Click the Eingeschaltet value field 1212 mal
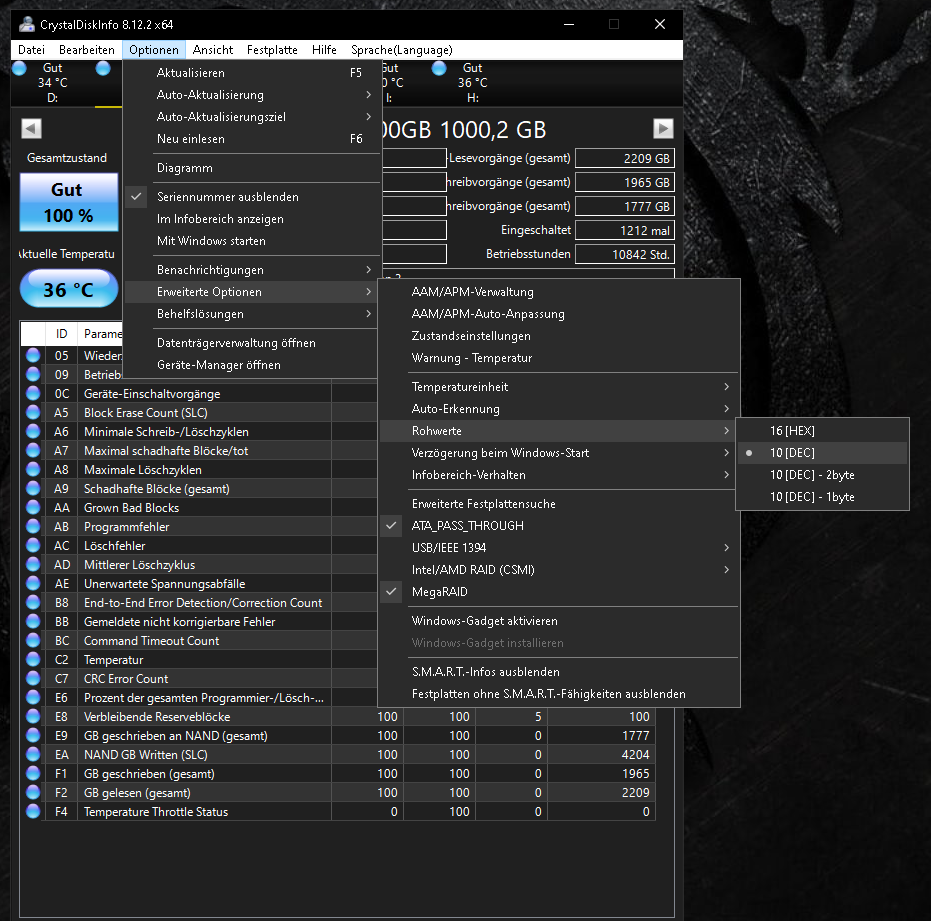The height and width of the screenshot is (921, 931). point(625,230)
